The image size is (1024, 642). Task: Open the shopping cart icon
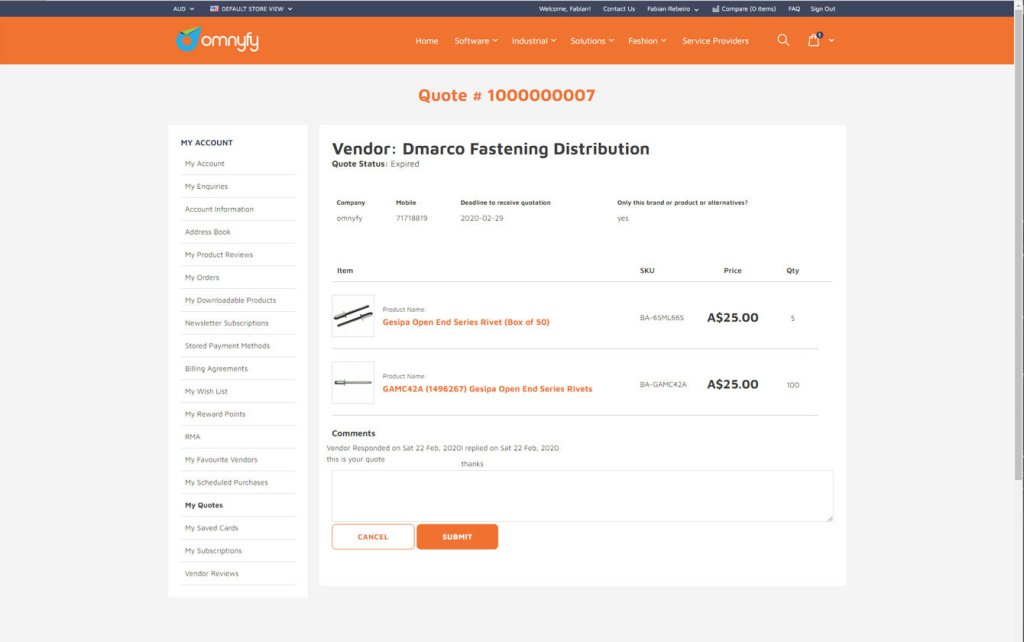814,40
